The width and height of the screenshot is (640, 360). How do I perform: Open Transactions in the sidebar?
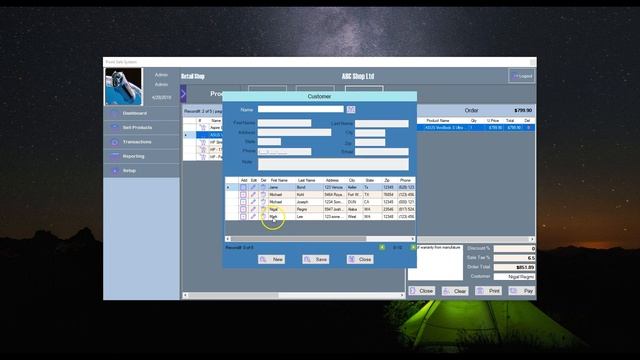tap(141, 142)
